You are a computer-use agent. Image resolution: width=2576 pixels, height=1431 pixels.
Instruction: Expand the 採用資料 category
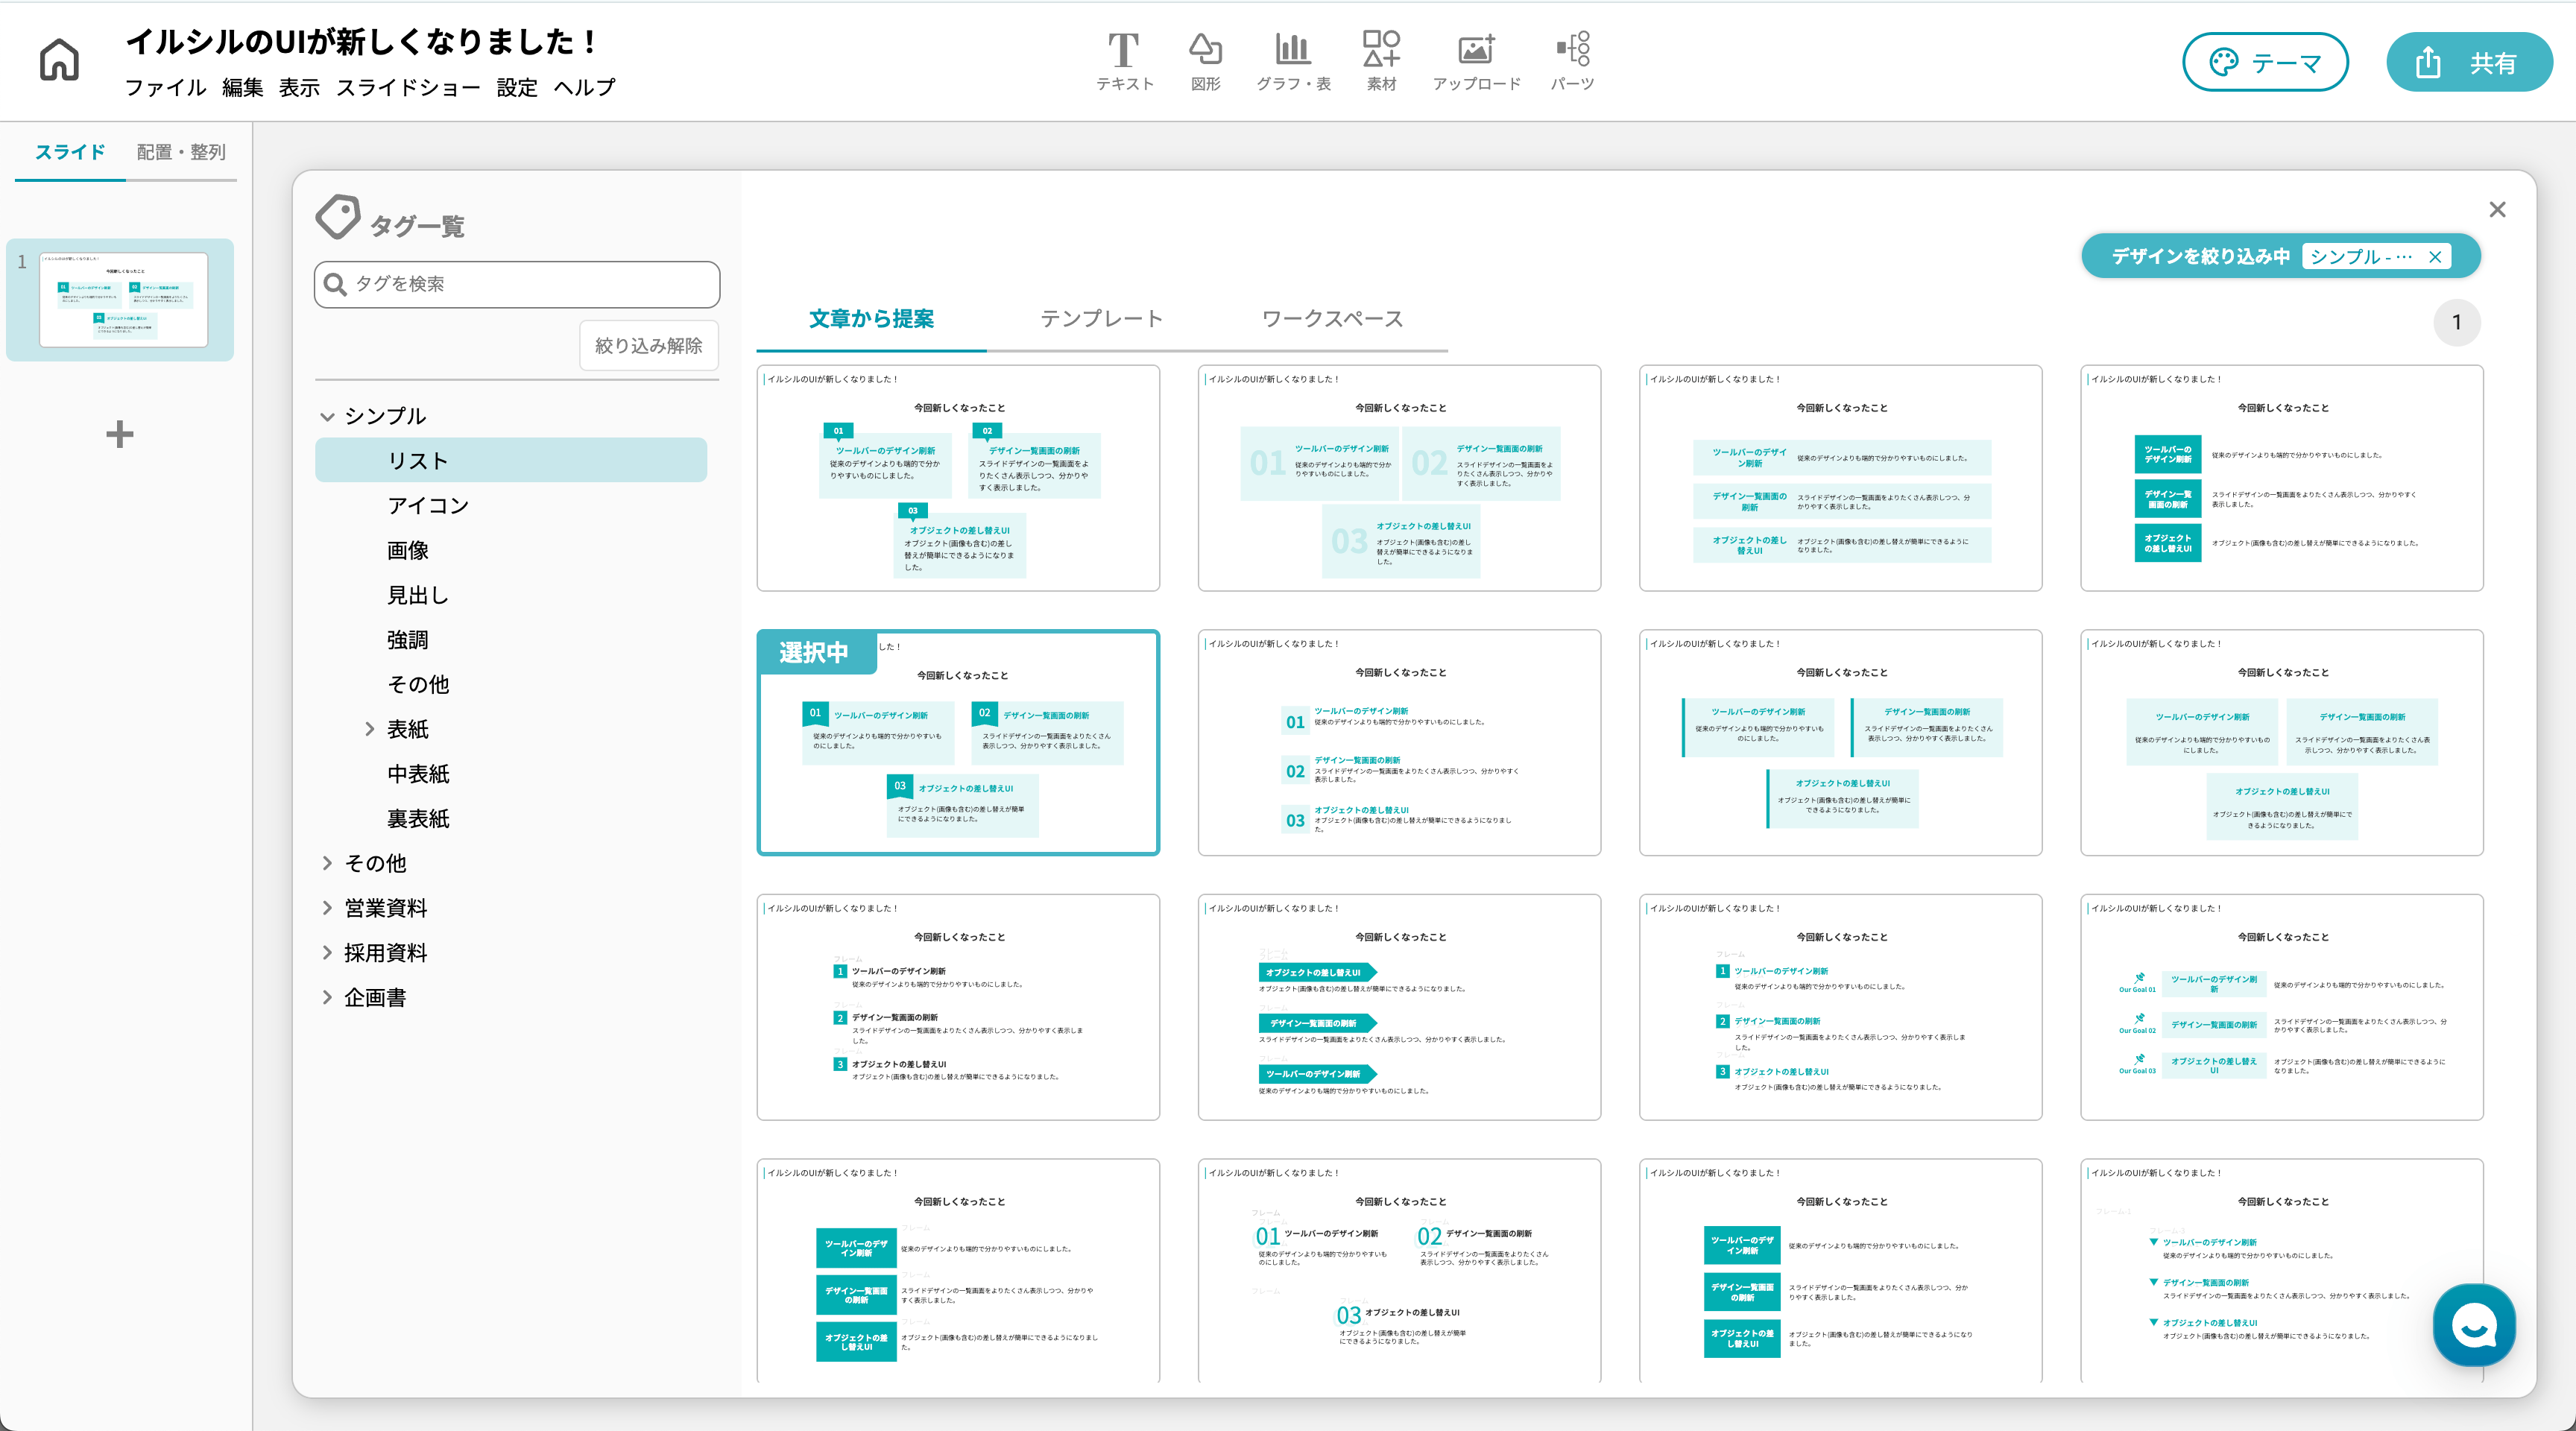click(327, 953)
